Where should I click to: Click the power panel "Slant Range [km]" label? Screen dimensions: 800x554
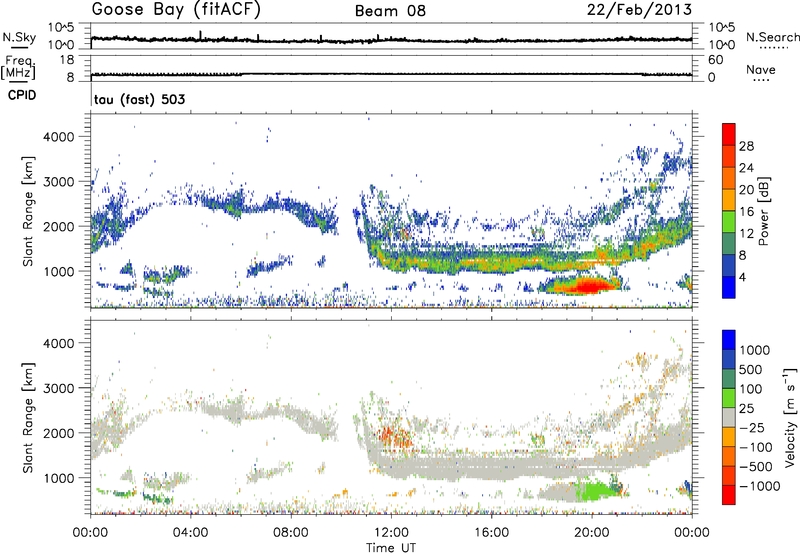click(28, 211)
